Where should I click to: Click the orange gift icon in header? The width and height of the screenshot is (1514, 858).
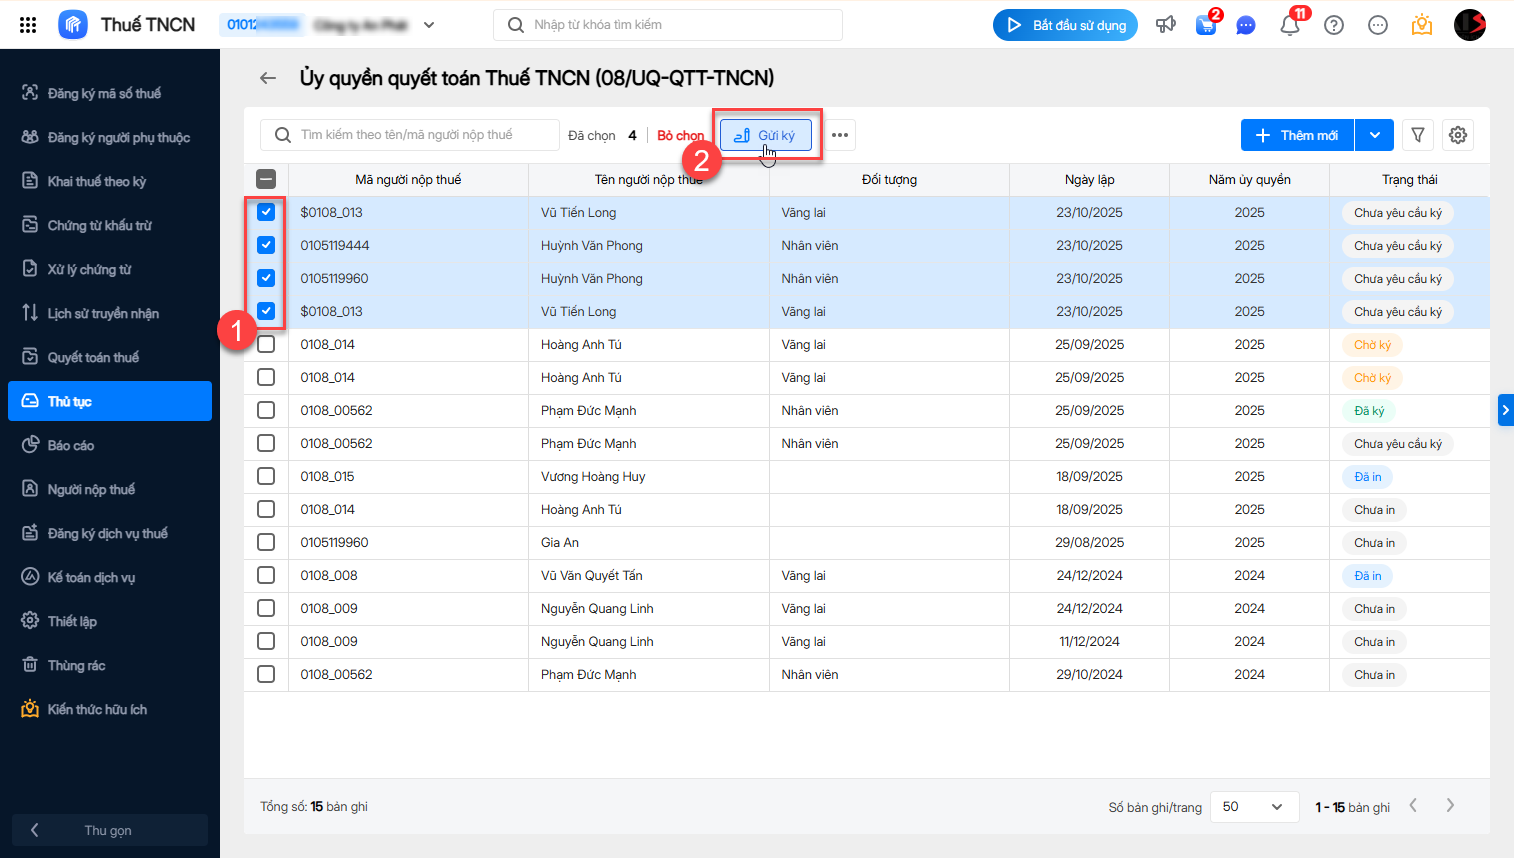click(1422, 25)
